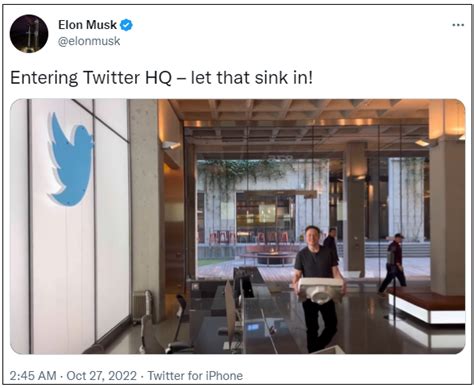Click the white sink being carried
474x388 pixels.
coord(321,289)
